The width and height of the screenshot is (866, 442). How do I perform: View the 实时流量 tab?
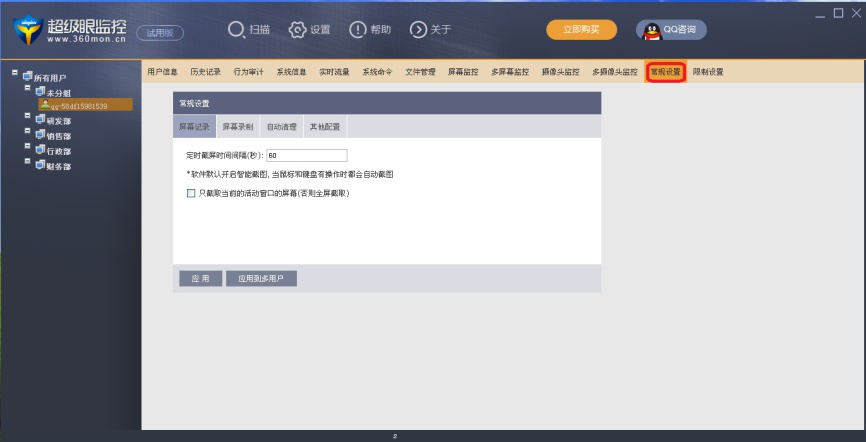point(334,72)
